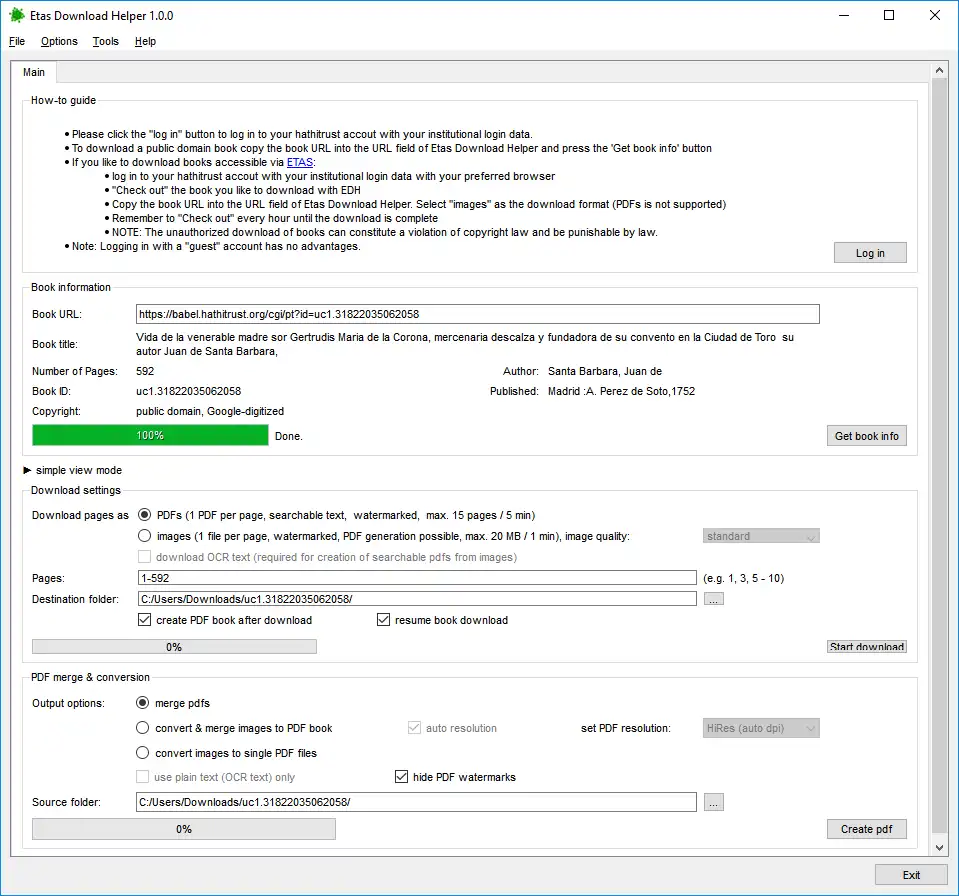Click the author Santa Barbara, Juan de
Image resolution: width=959 pixels, height=896 pixels.
click(605, 371)
